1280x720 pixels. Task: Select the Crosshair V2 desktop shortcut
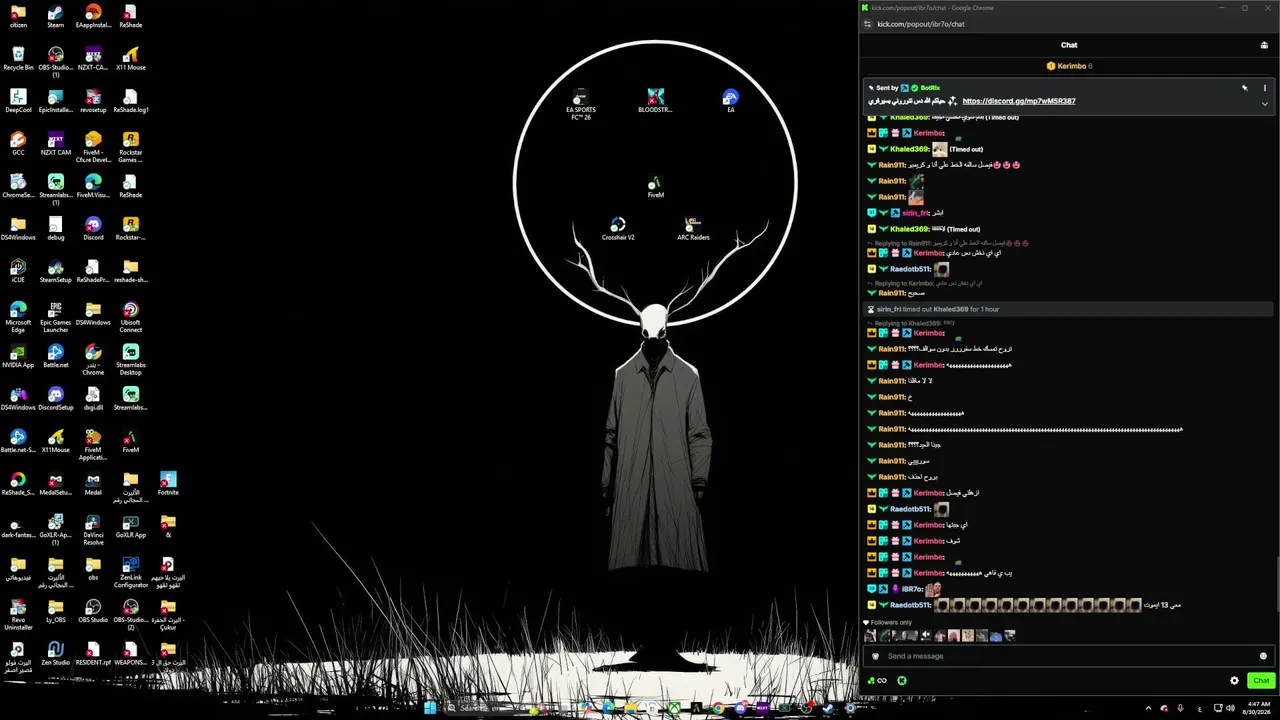(x=618, y=229)
